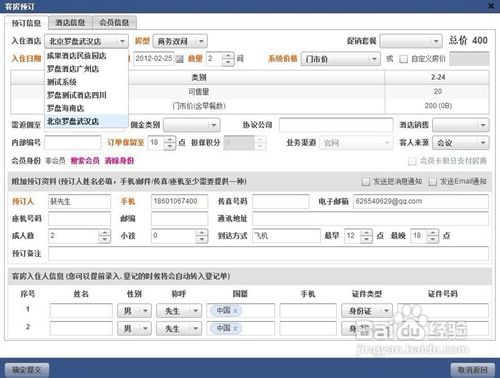Open guest row 1 性别 dropdown
The width and height of the screenshot is (500, 378).
(134, 311)
